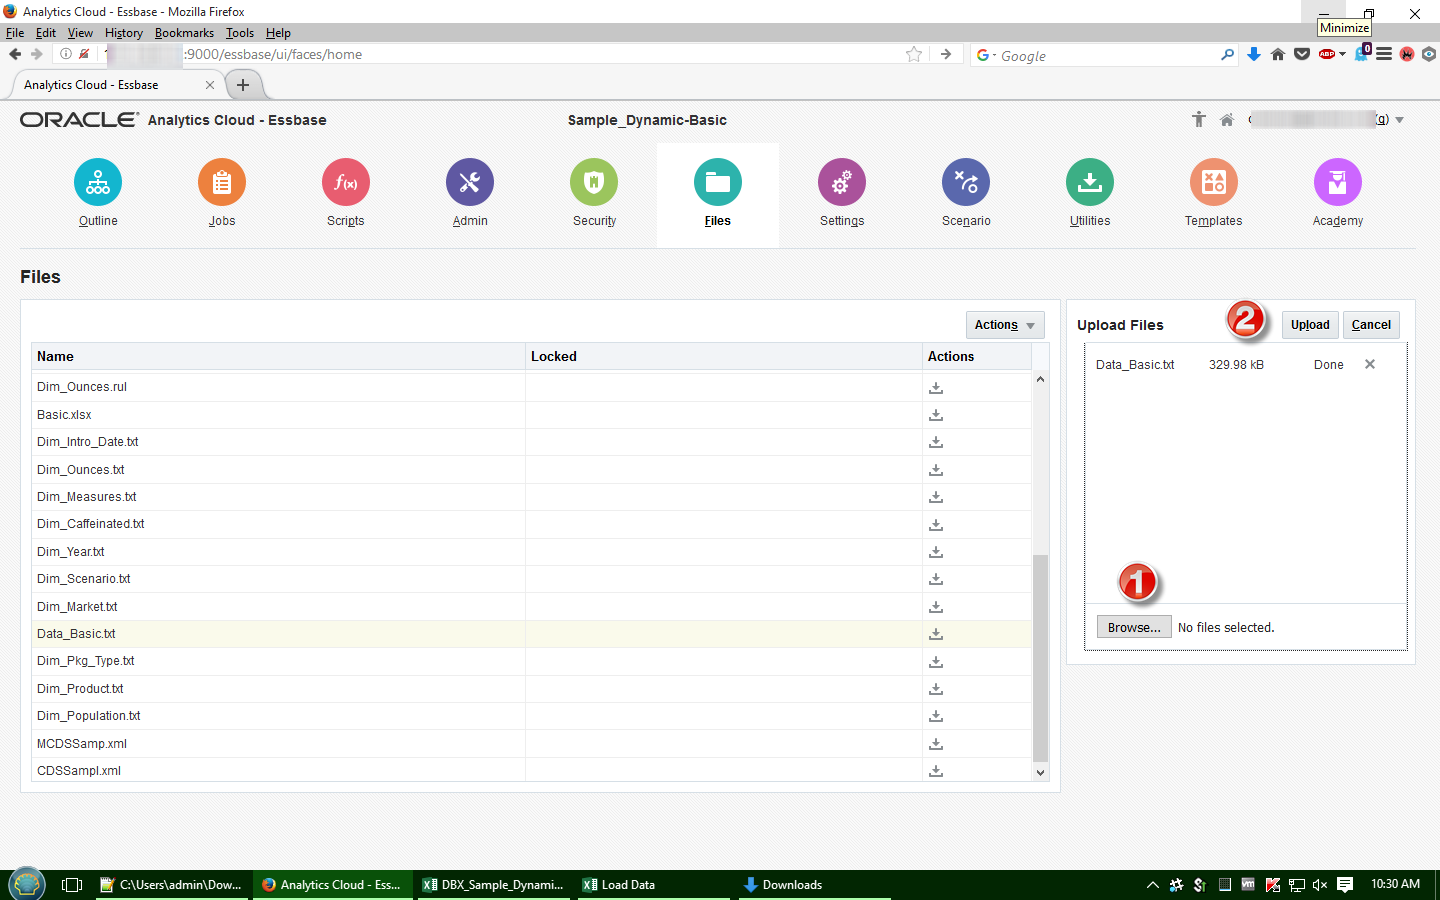Image resolution: width=1440 pixels, height=900 pixels.
Task: Select the Dim_Scenario.txt row
Action: (532, 579)
